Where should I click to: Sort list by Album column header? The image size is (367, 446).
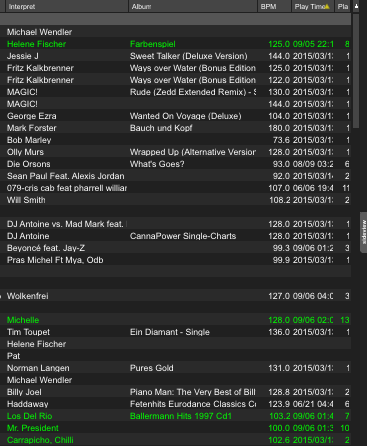[193, 6]
